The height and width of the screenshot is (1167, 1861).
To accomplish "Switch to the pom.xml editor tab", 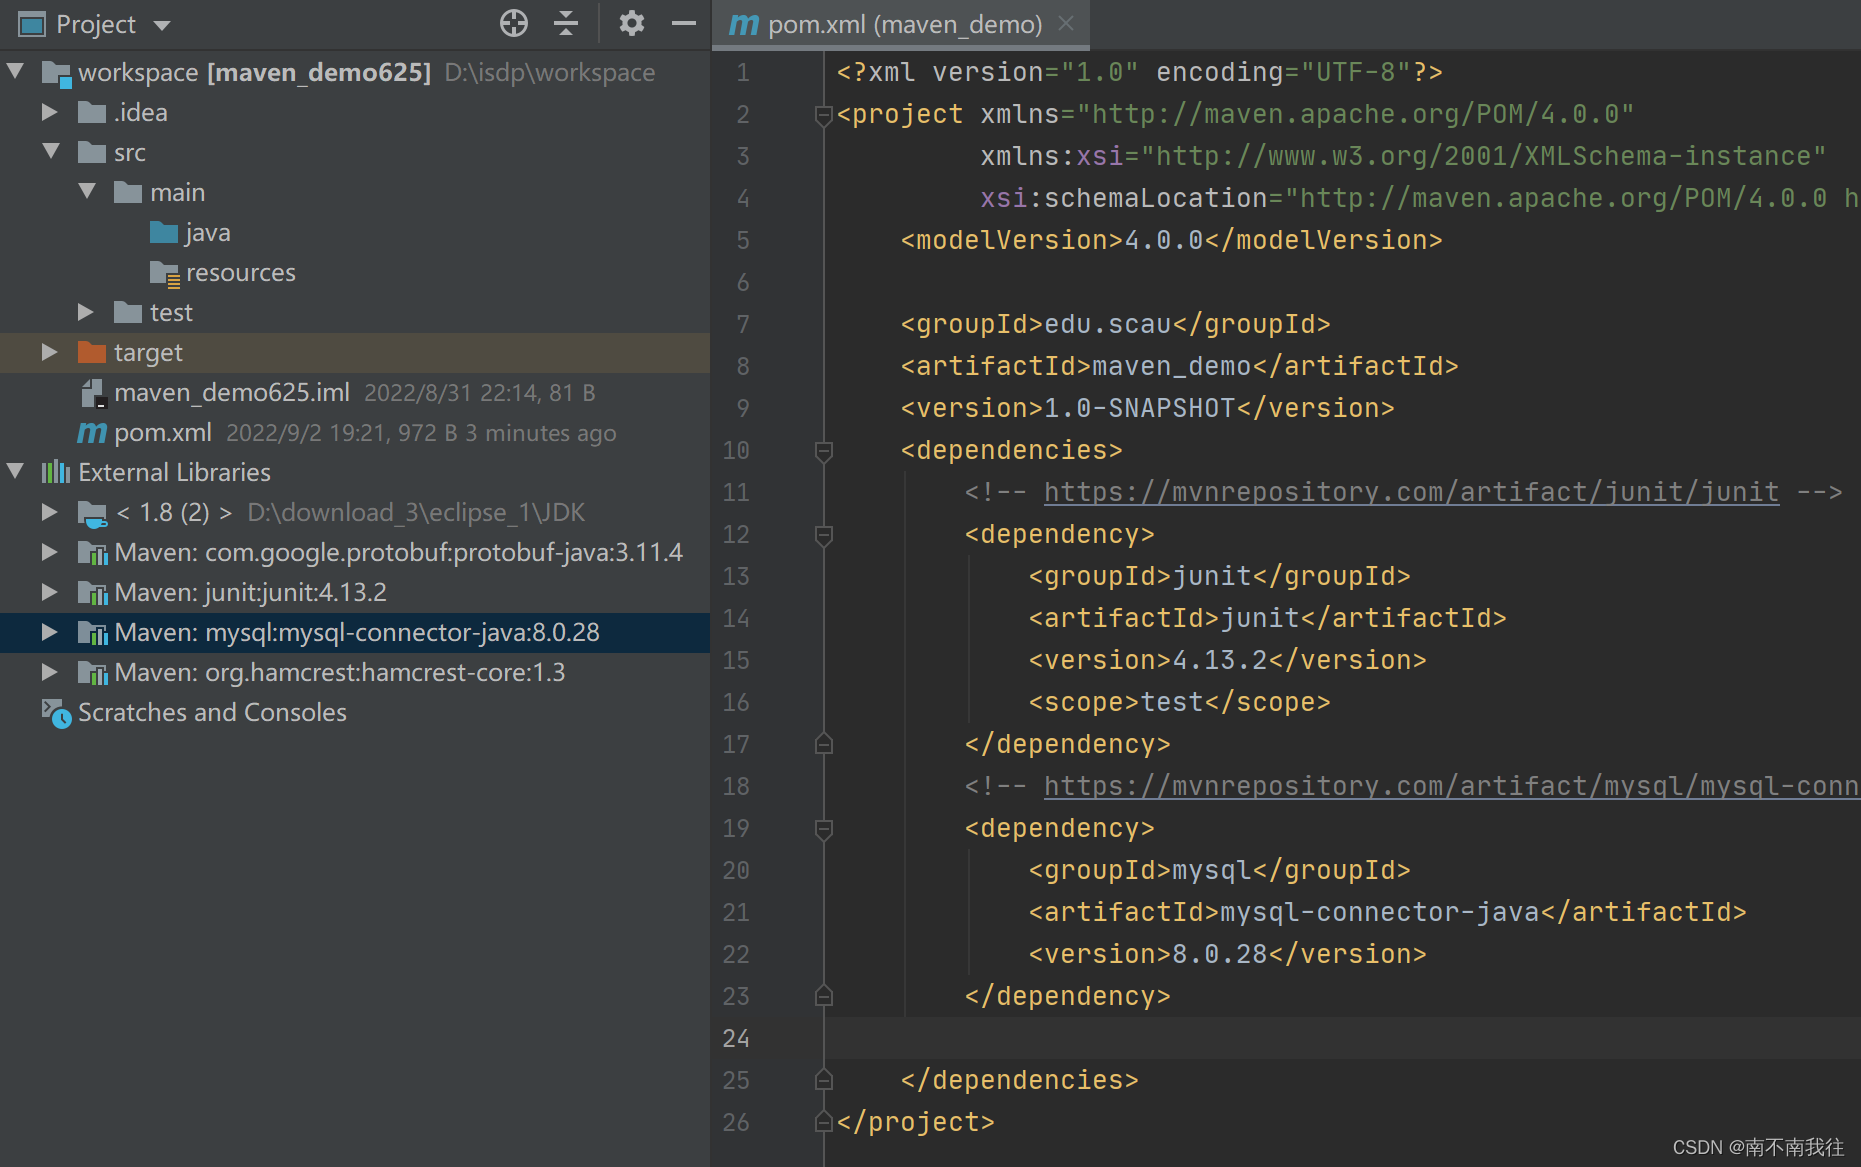I will (x=899, y=24).
